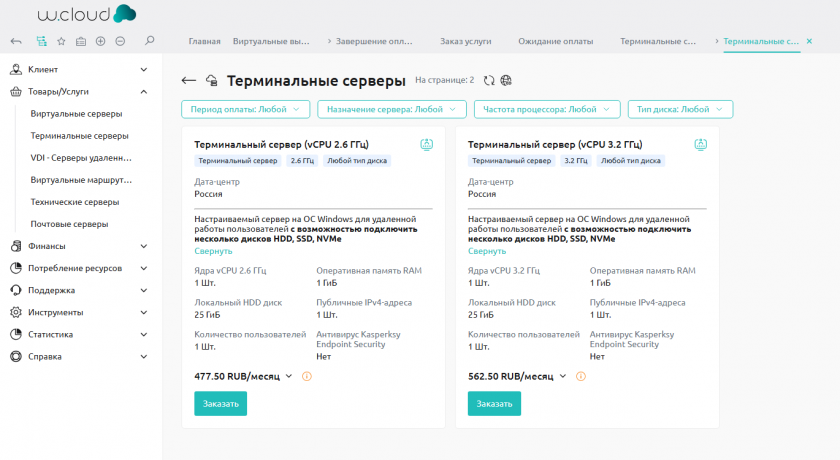Click the info icon next to 477.50 RUB price
The image size is (840, 460).
click(x=306, y=376)
